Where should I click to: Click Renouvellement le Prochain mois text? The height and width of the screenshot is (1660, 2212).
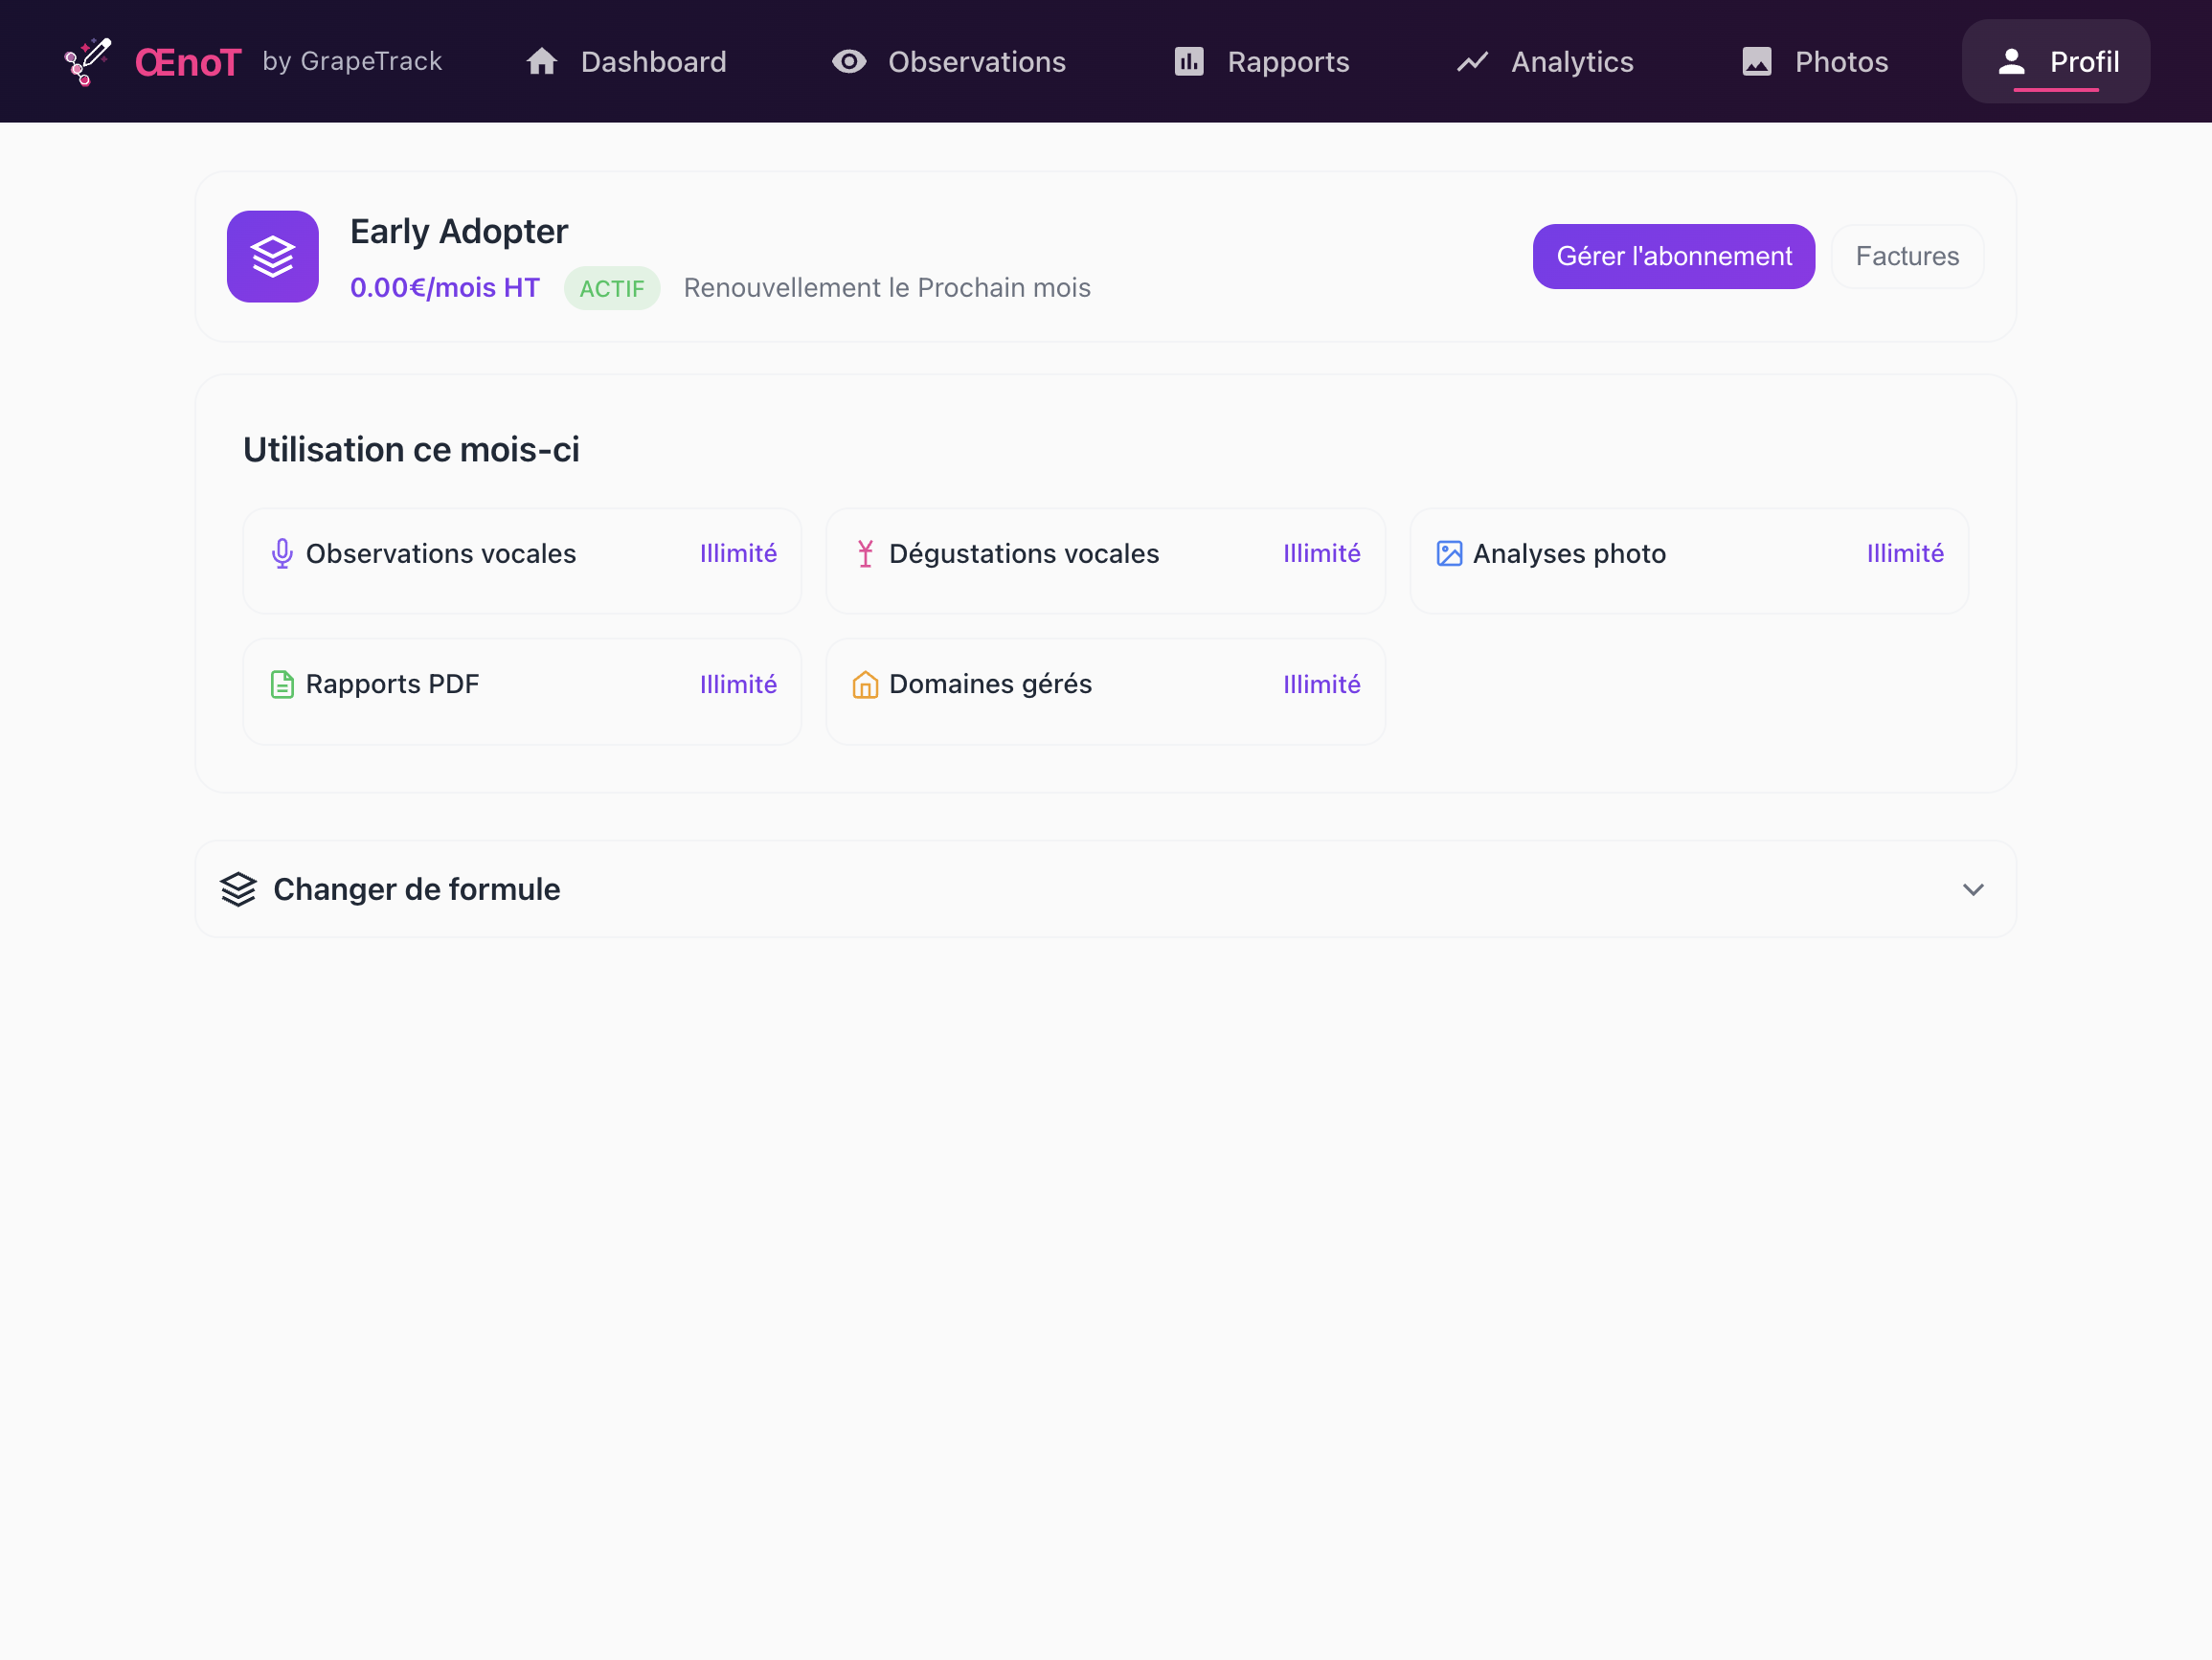tap(887, 287)
